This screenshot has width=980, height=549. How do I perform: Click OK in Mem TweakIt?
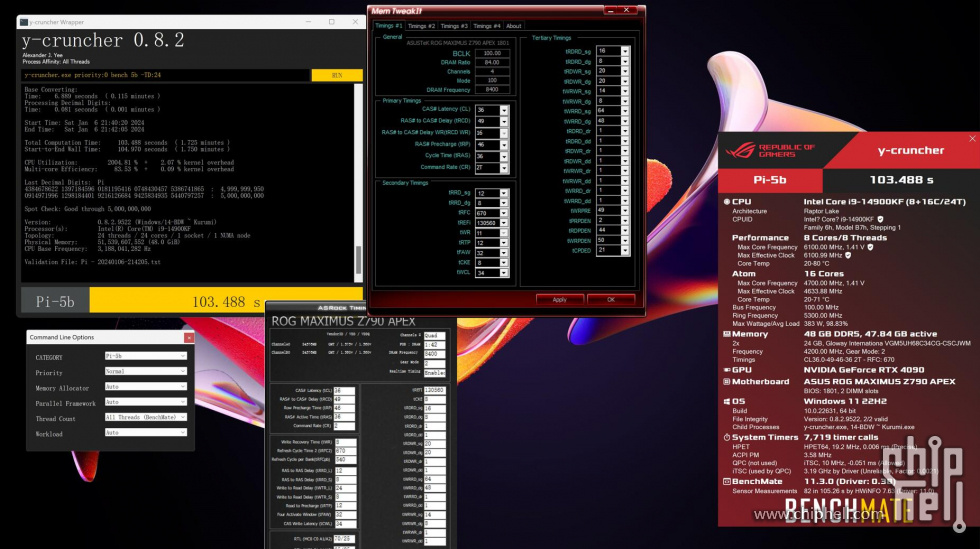point(611,300)
